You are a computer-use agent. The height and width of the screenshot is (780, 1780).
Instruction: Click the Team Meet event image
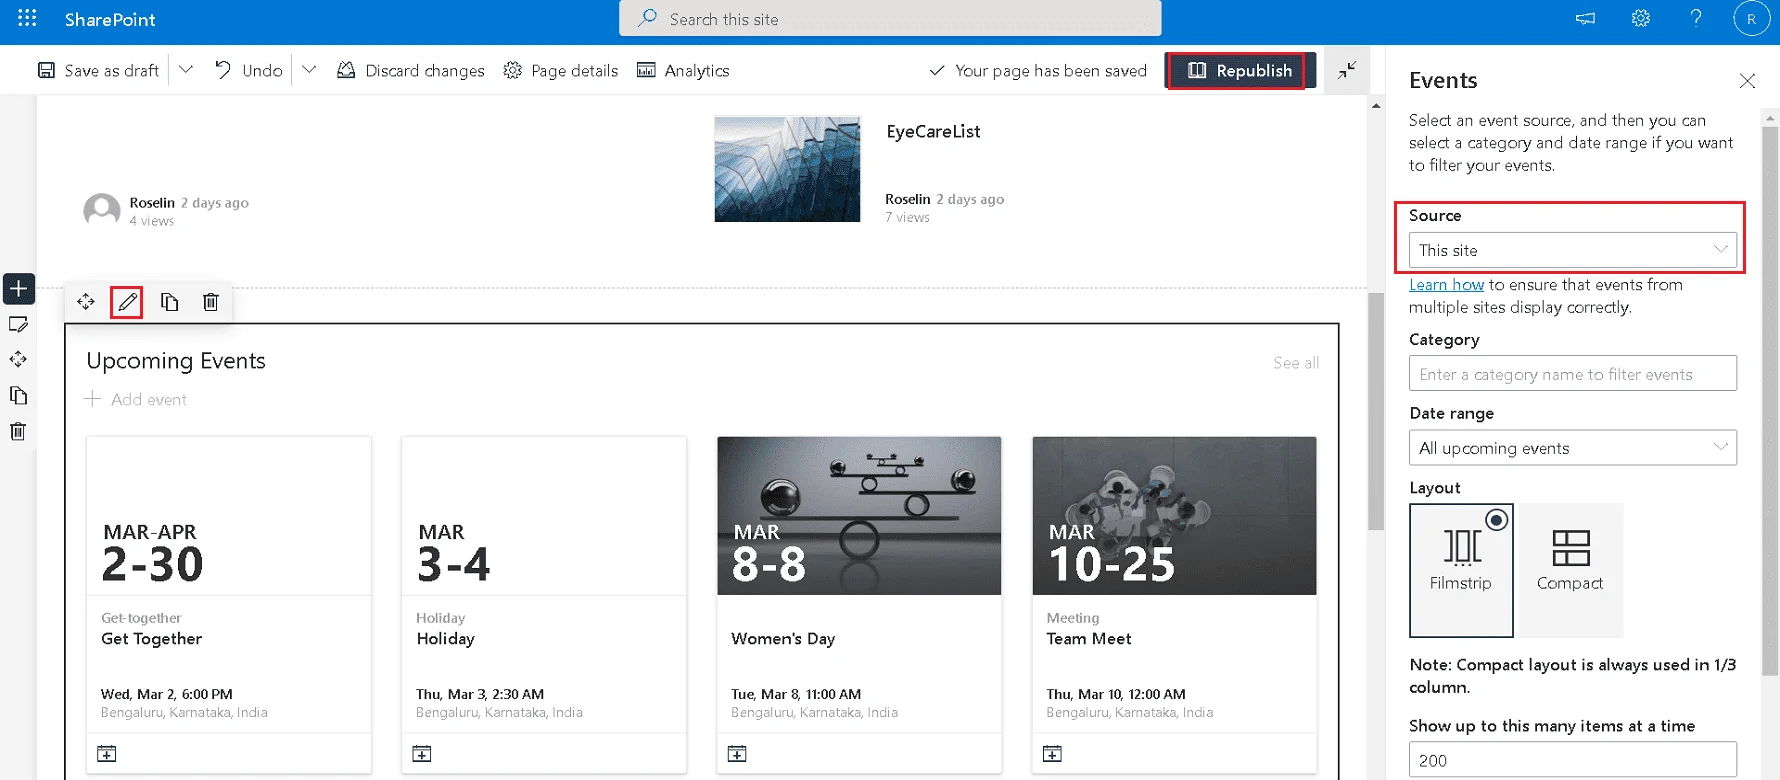pos(1174,516)
